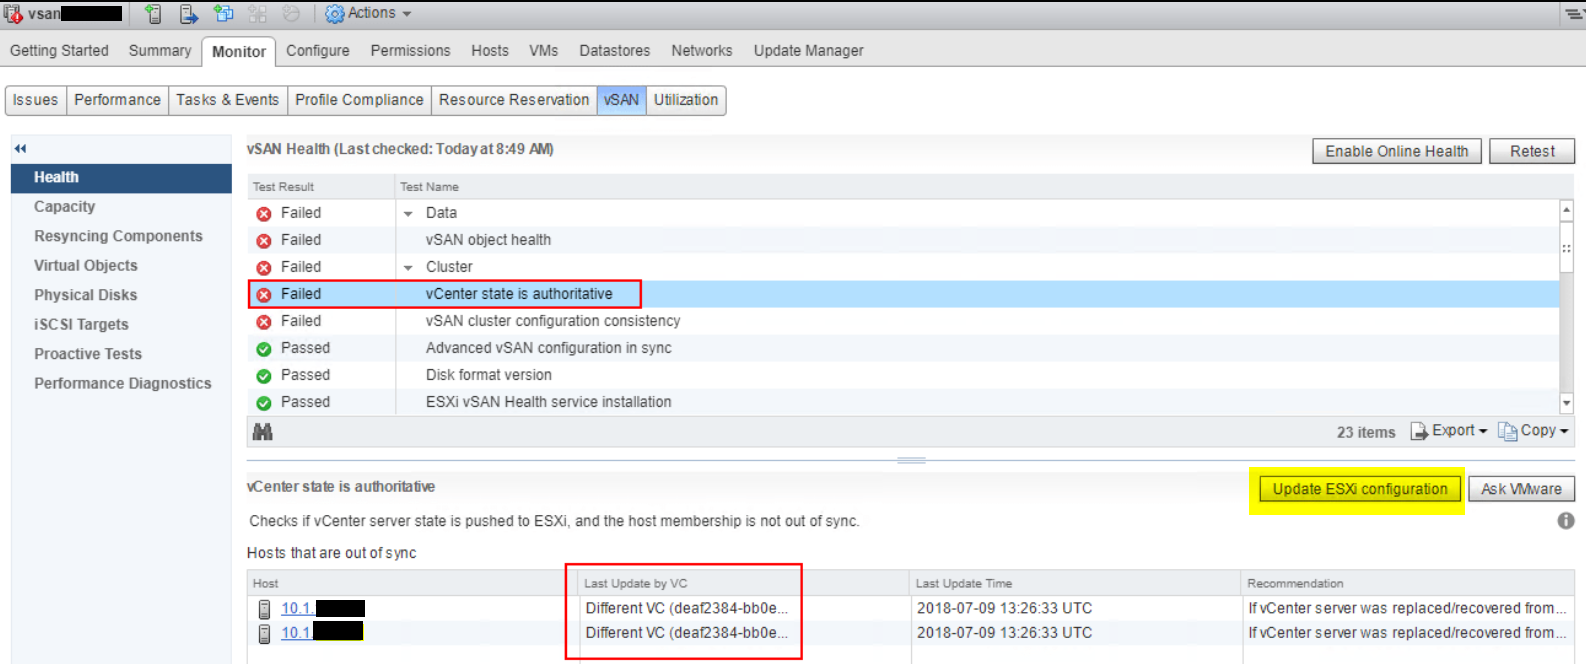Open the Hosts tab
This screenshot has width=1586, height=664.
pyautogui.click(x=490, y=51)
